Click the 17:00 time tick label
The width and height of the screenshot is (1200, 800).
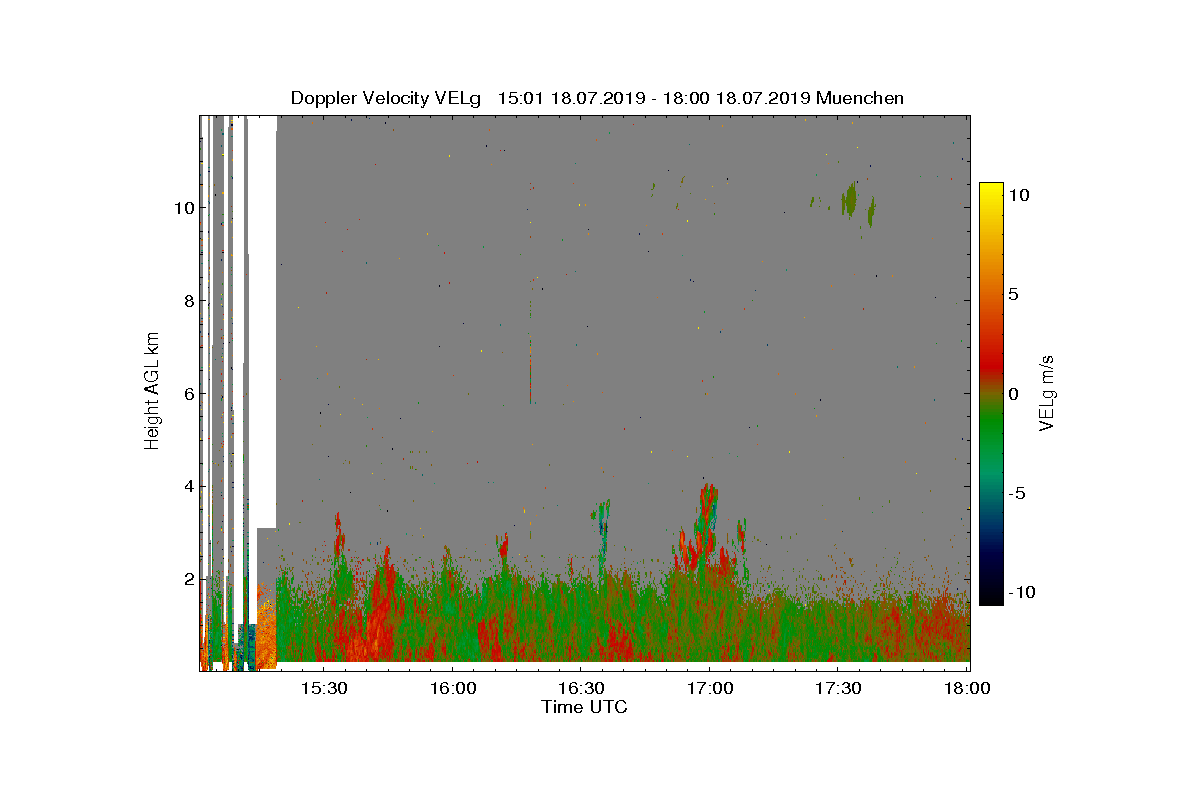[709, 688]
